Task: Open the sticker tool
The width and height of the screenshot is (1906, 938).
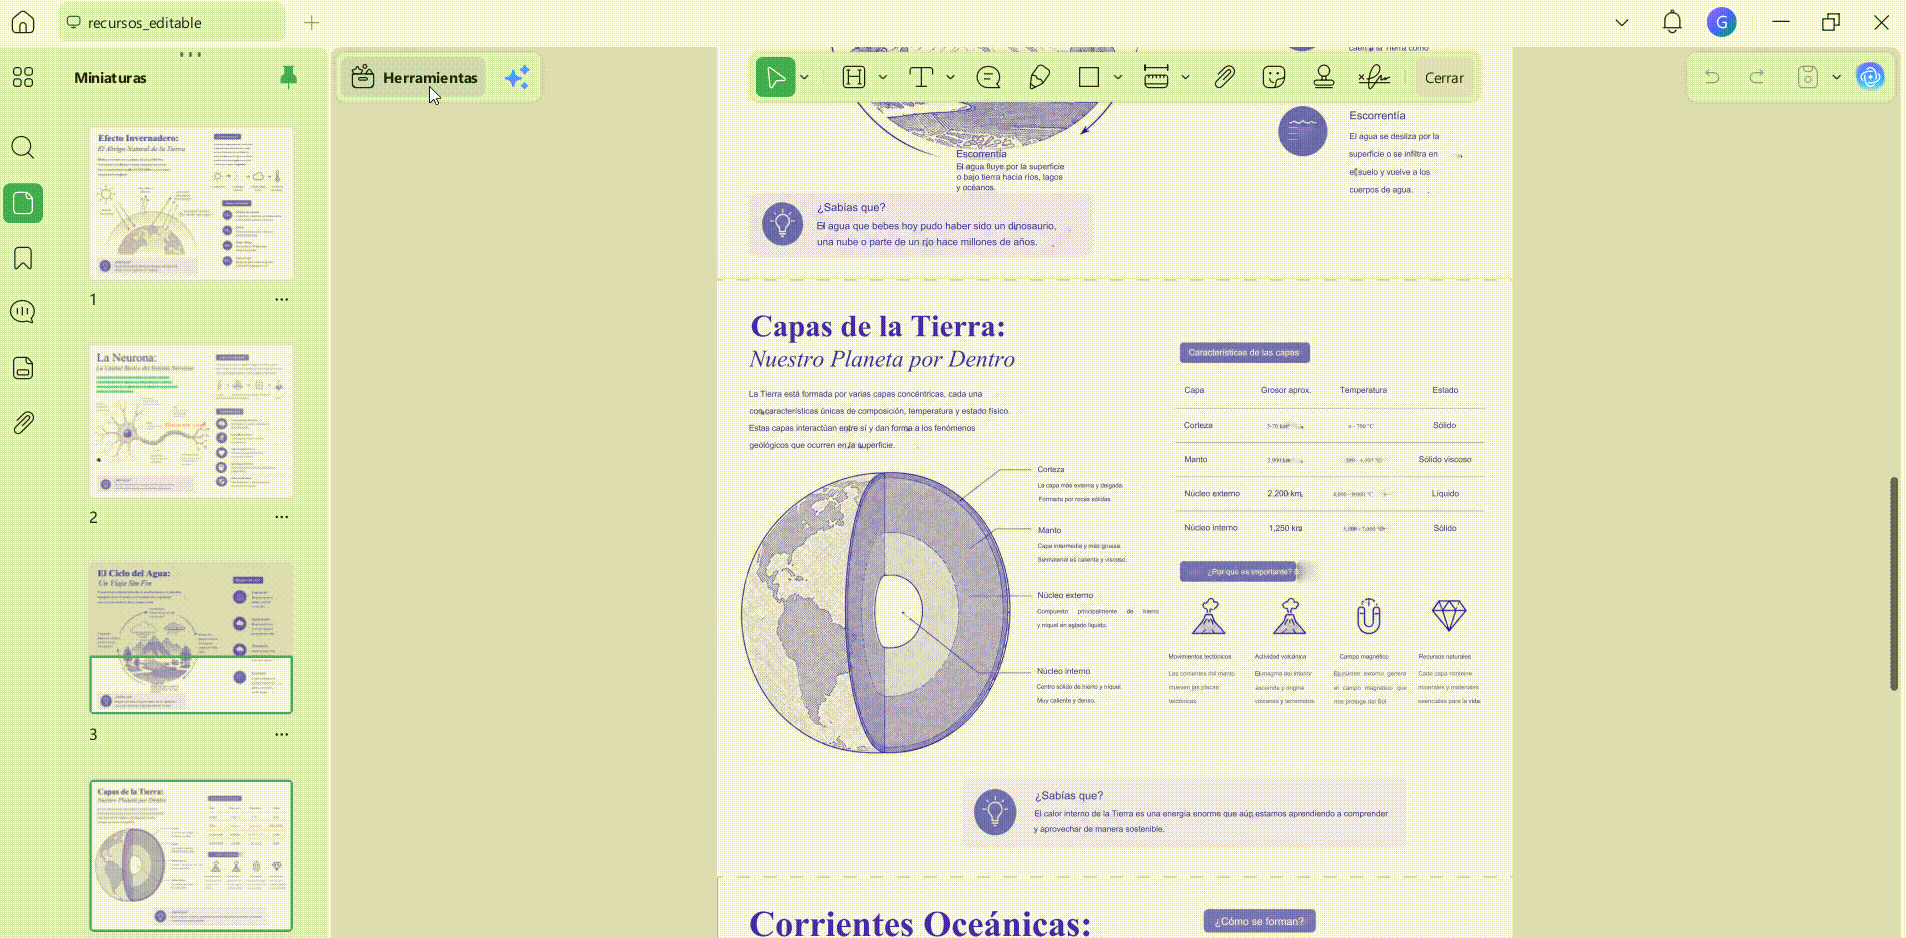Action: pyautogui.click(x=1274, y=77)
